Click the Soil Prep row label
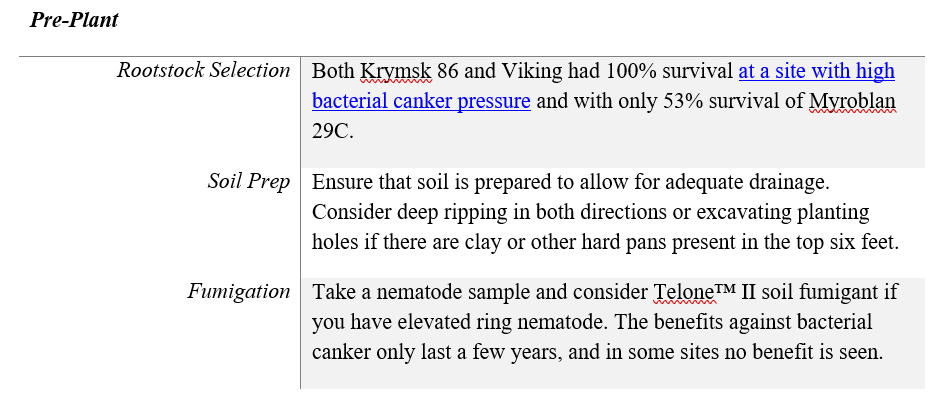 click(249, 182)
